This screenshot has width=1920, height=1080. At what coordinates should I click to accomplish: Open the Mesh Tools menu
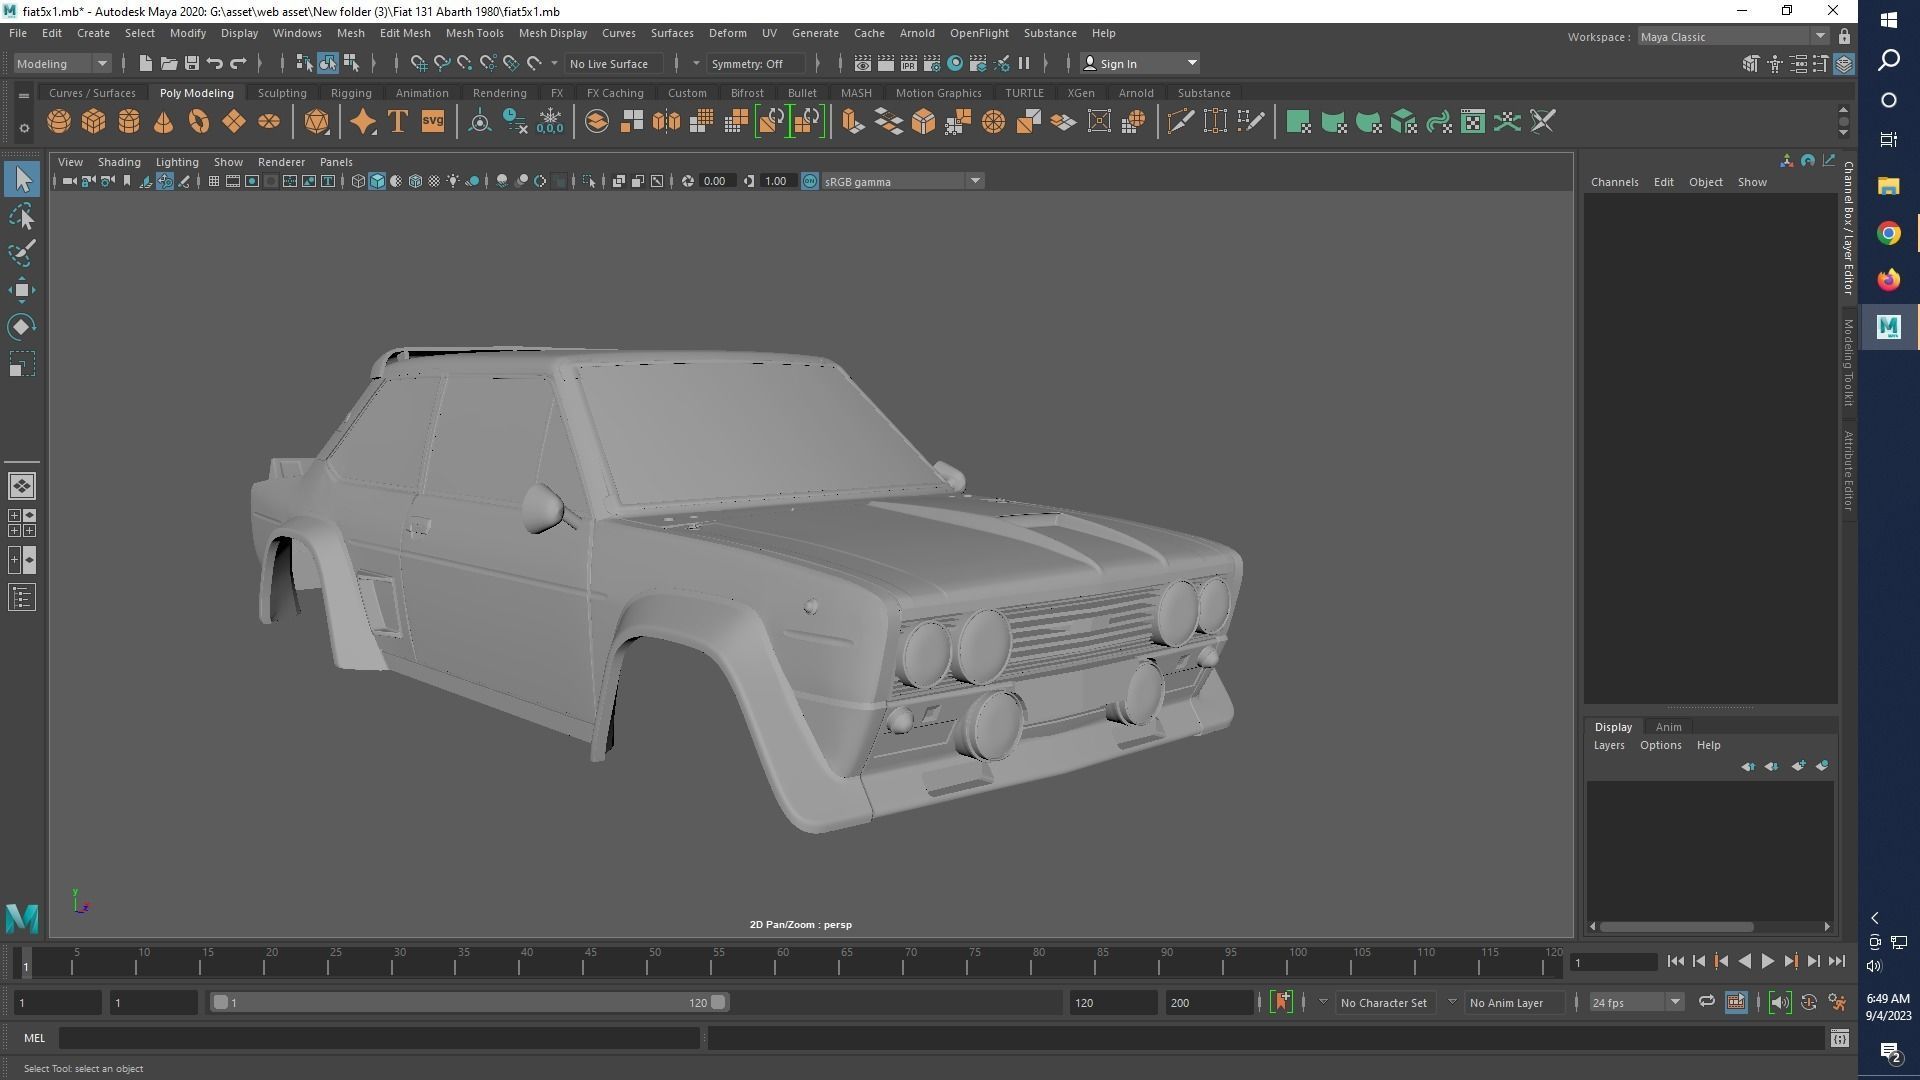point(474,33)
